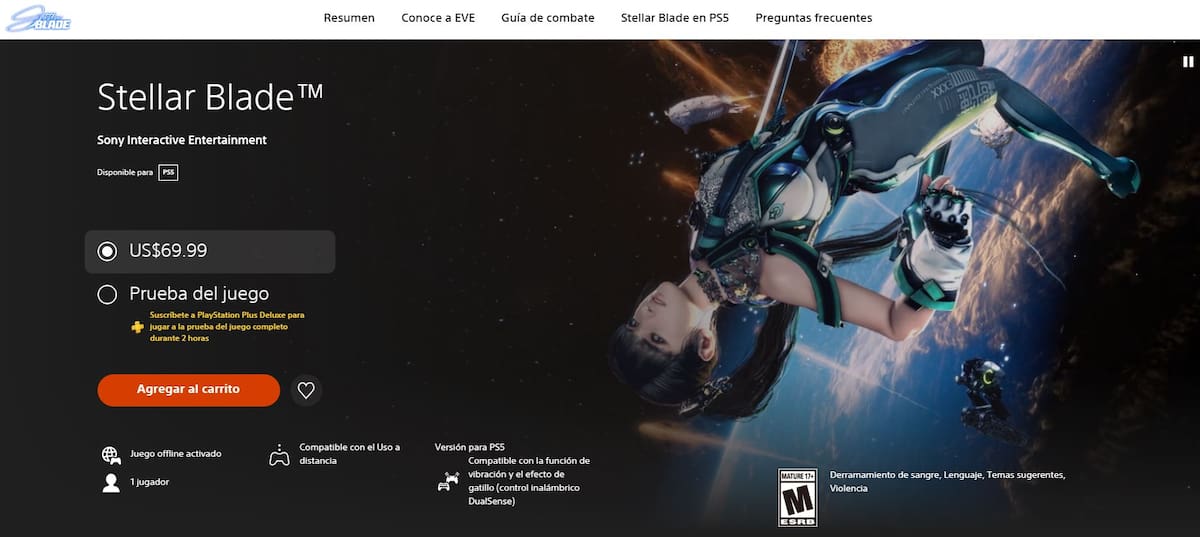Open the Resumen section
This screenshot has width=1200, height=537.
point(349,18)
